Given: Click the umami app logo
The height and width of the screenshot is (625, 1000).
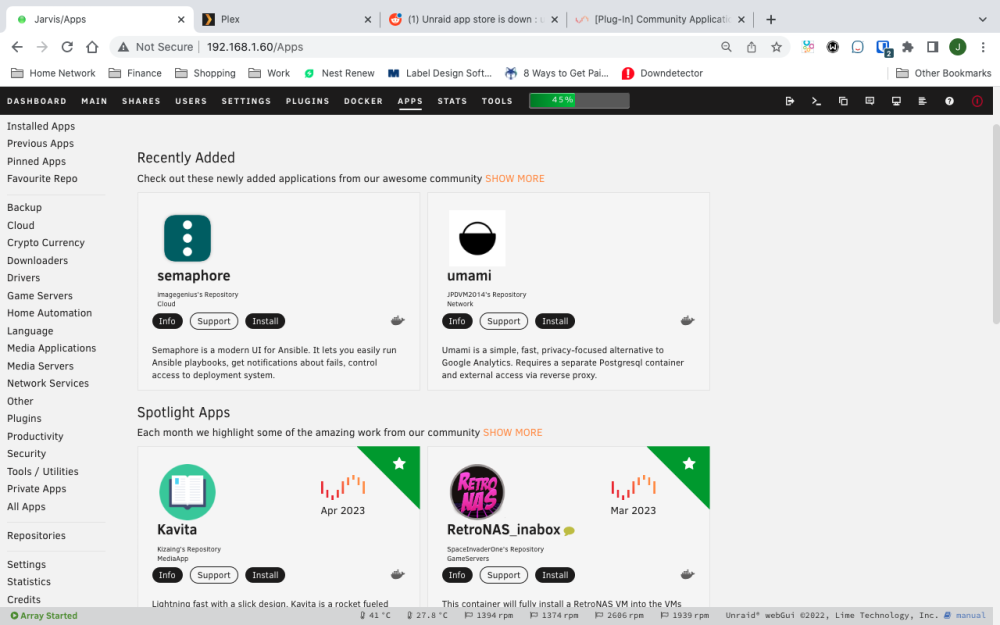Looking at the screenshot, I should (477, 238).
